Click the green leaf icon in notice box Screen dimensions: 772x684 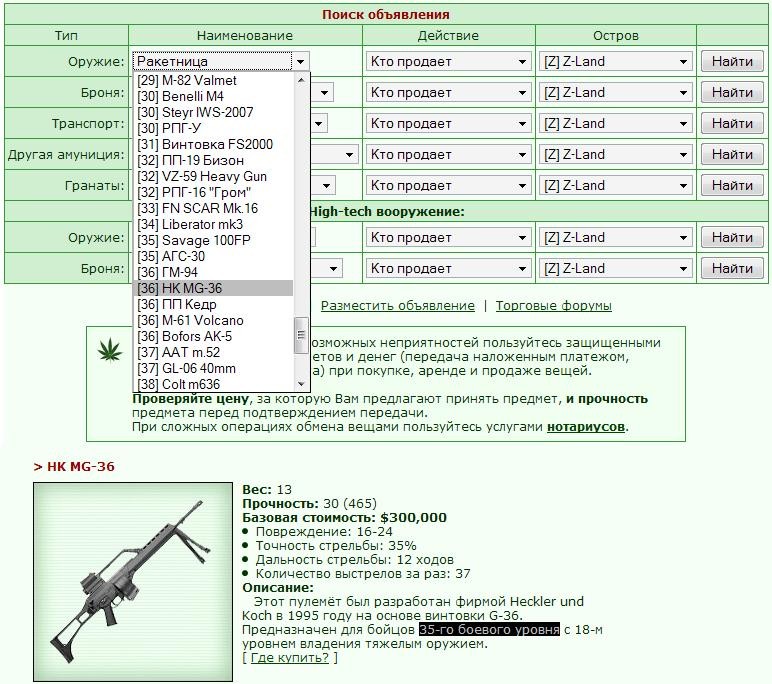[x=110, y=349]
